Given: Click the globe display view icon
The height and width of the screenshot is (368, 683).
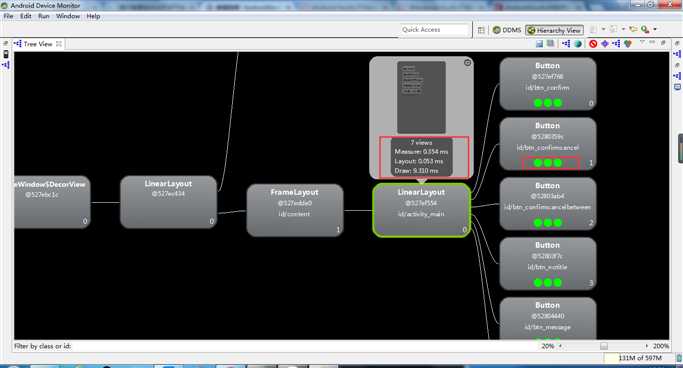Looking at the screenshot, I should [578, 44].
